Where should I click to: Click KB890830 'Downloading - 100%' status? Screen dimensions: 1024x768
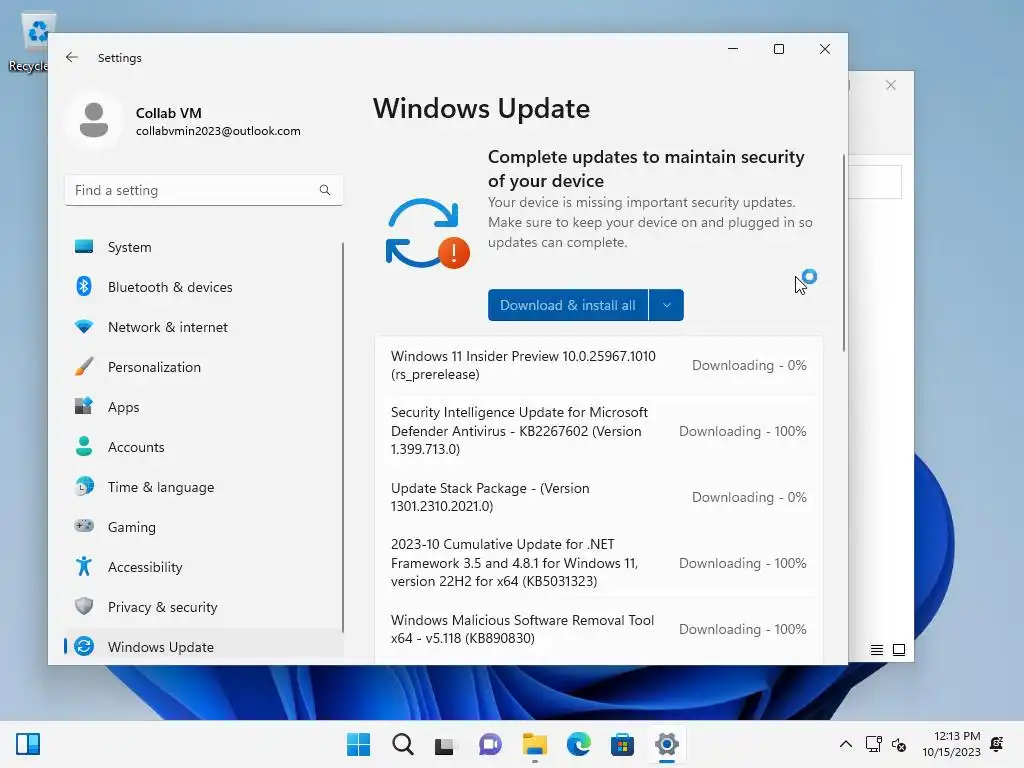pos(743,629)
